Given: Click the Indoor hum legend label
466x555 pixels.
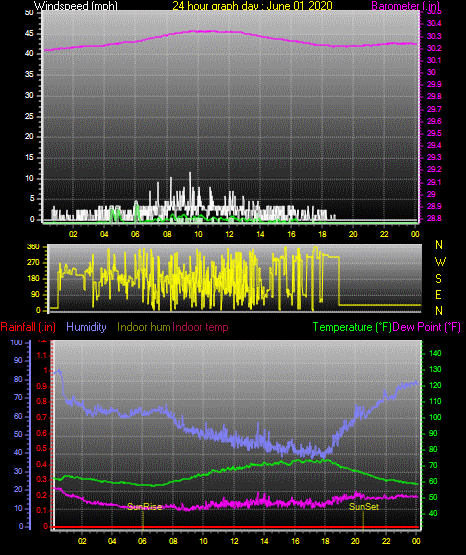Looking at the screenshot, I should [144, 327].
